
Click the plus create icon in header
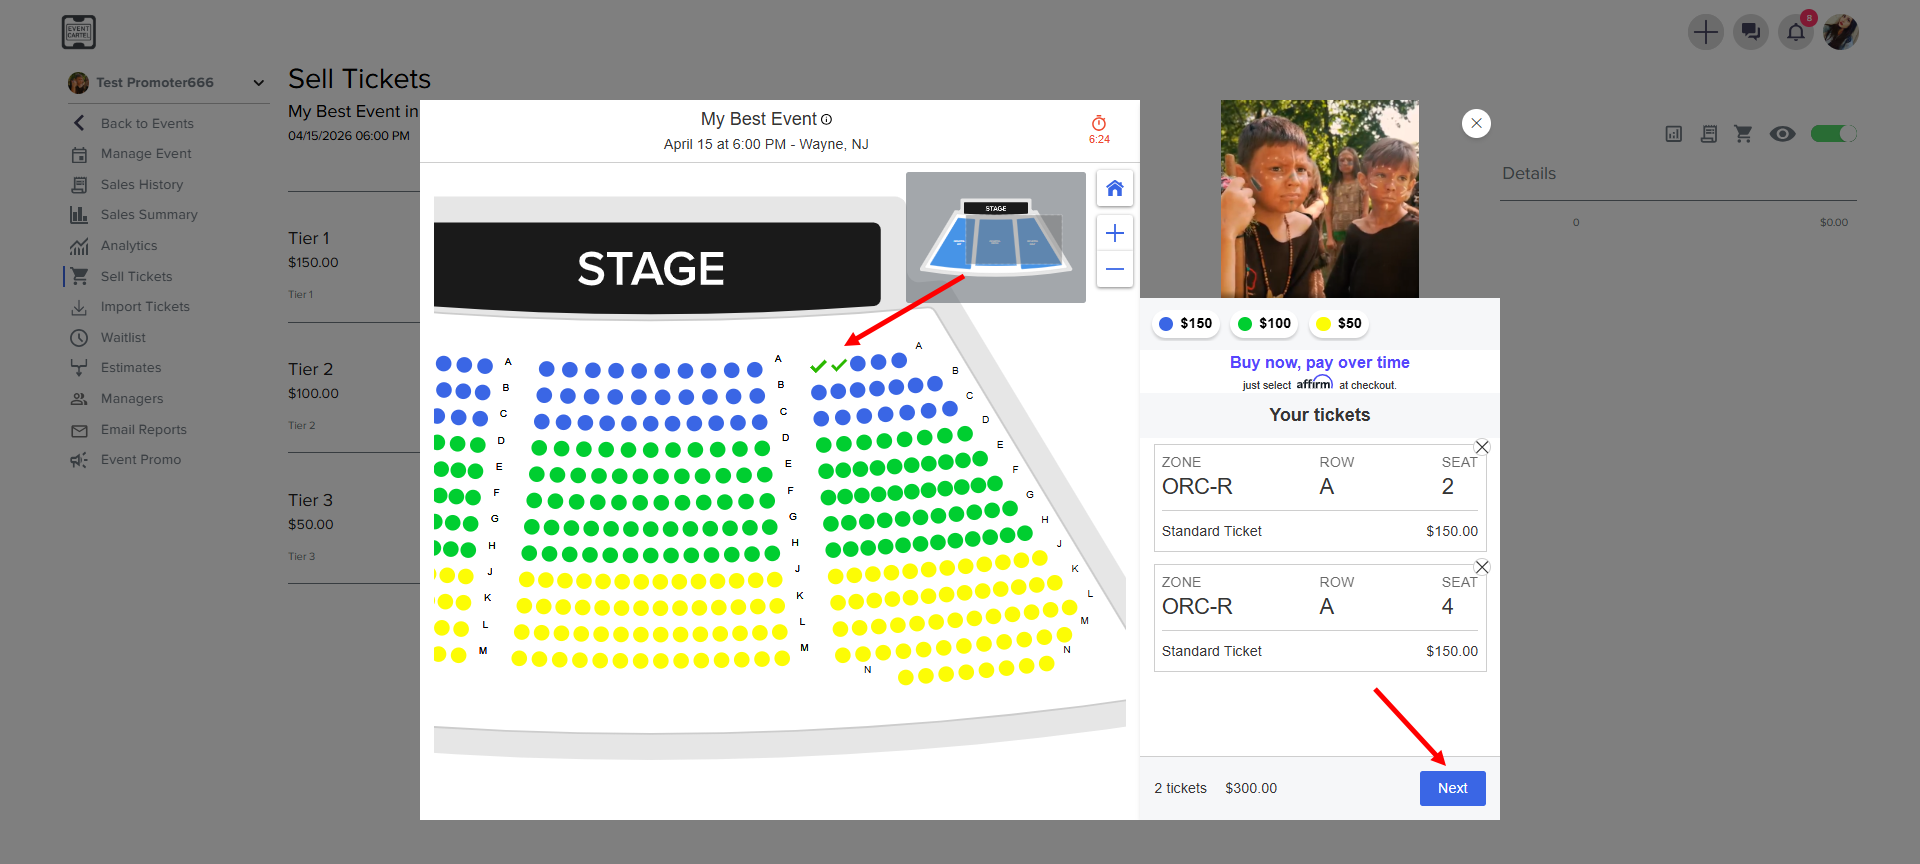tap(1706, 32)
